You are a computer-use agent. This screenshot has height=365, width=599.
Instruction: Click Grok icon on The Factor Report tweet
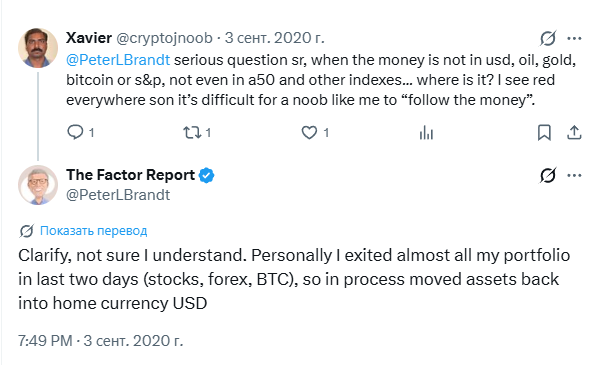tap(548, 175)
